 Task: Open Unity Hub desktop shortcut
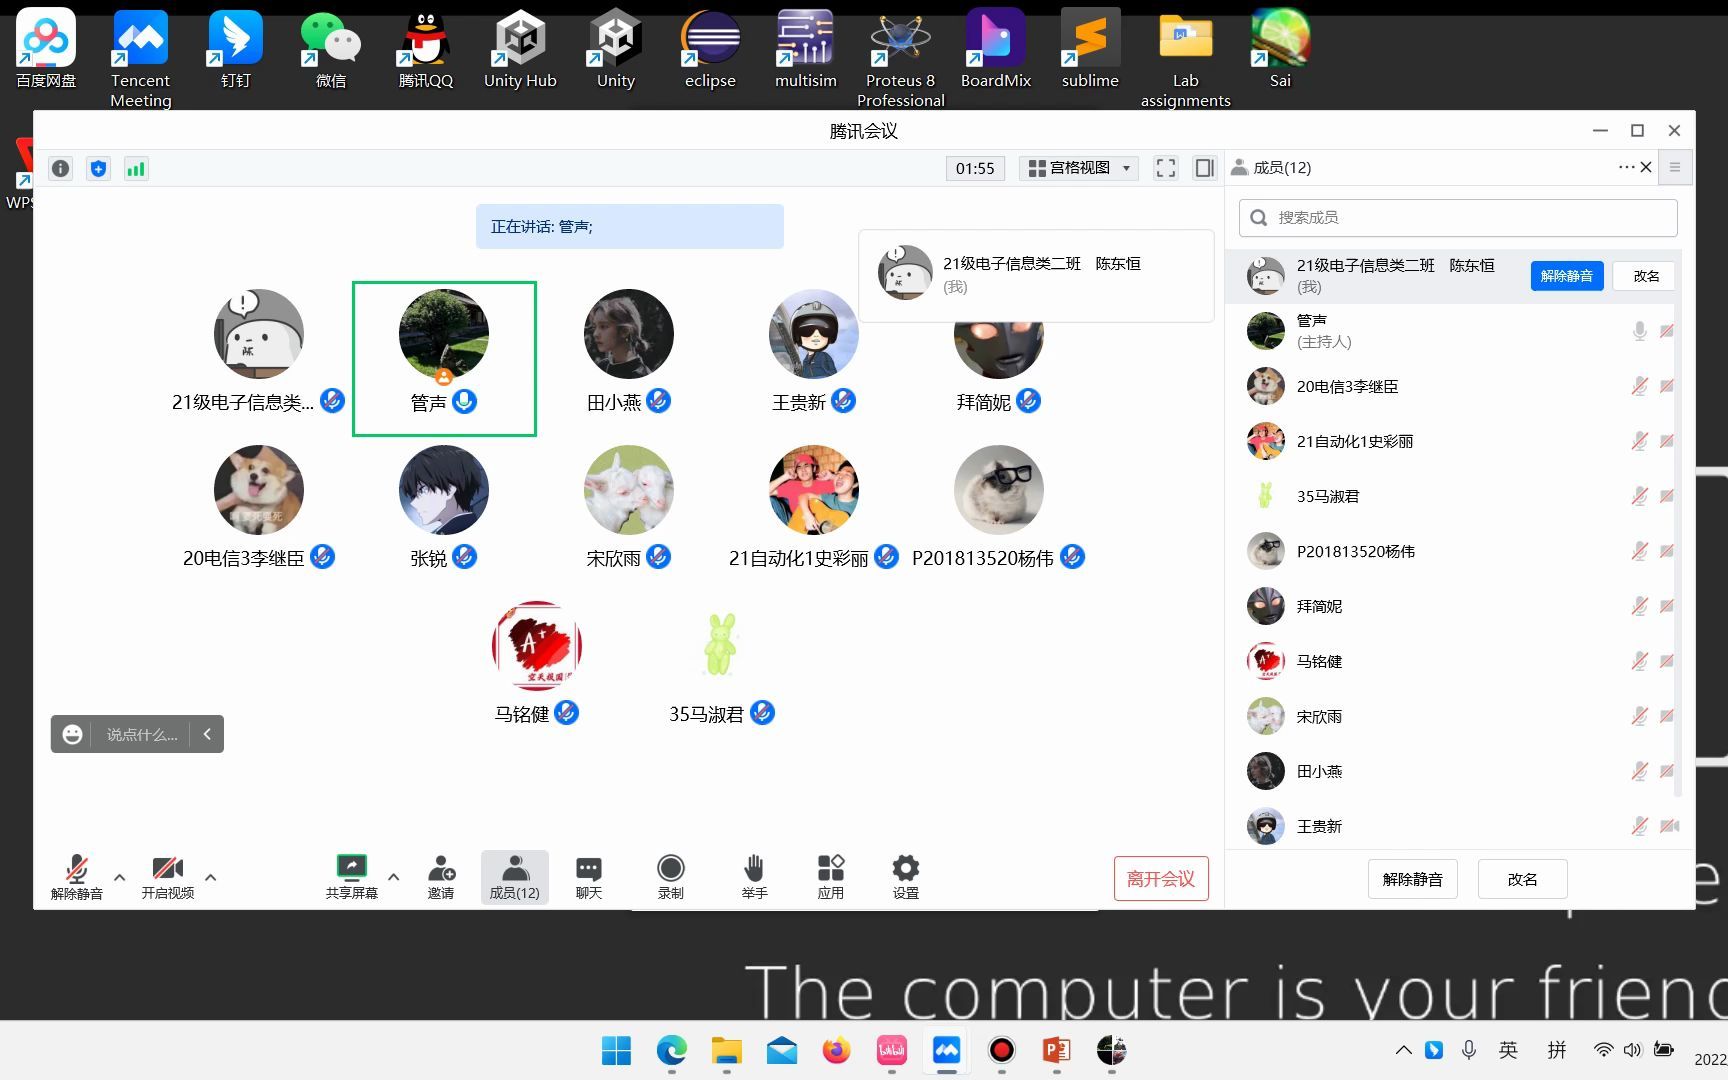[520, 48]
